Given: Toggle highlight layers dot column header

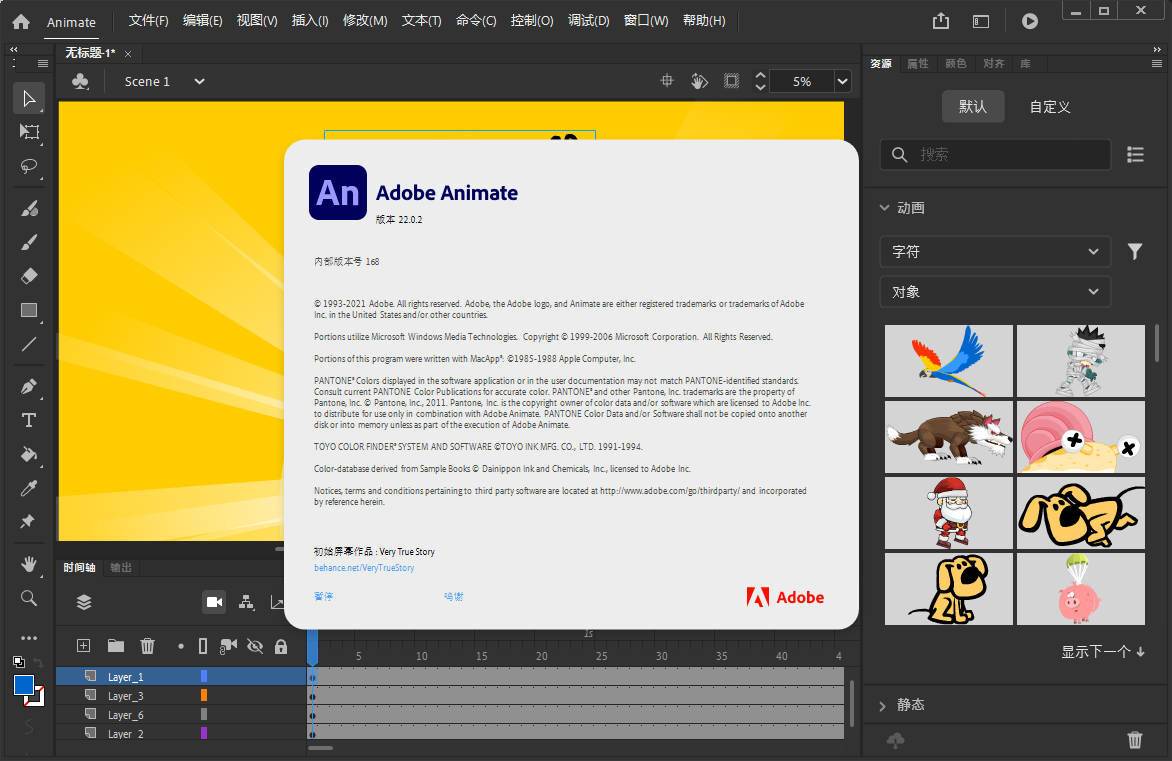Looking at the screenshot, I should coord(181,646).
